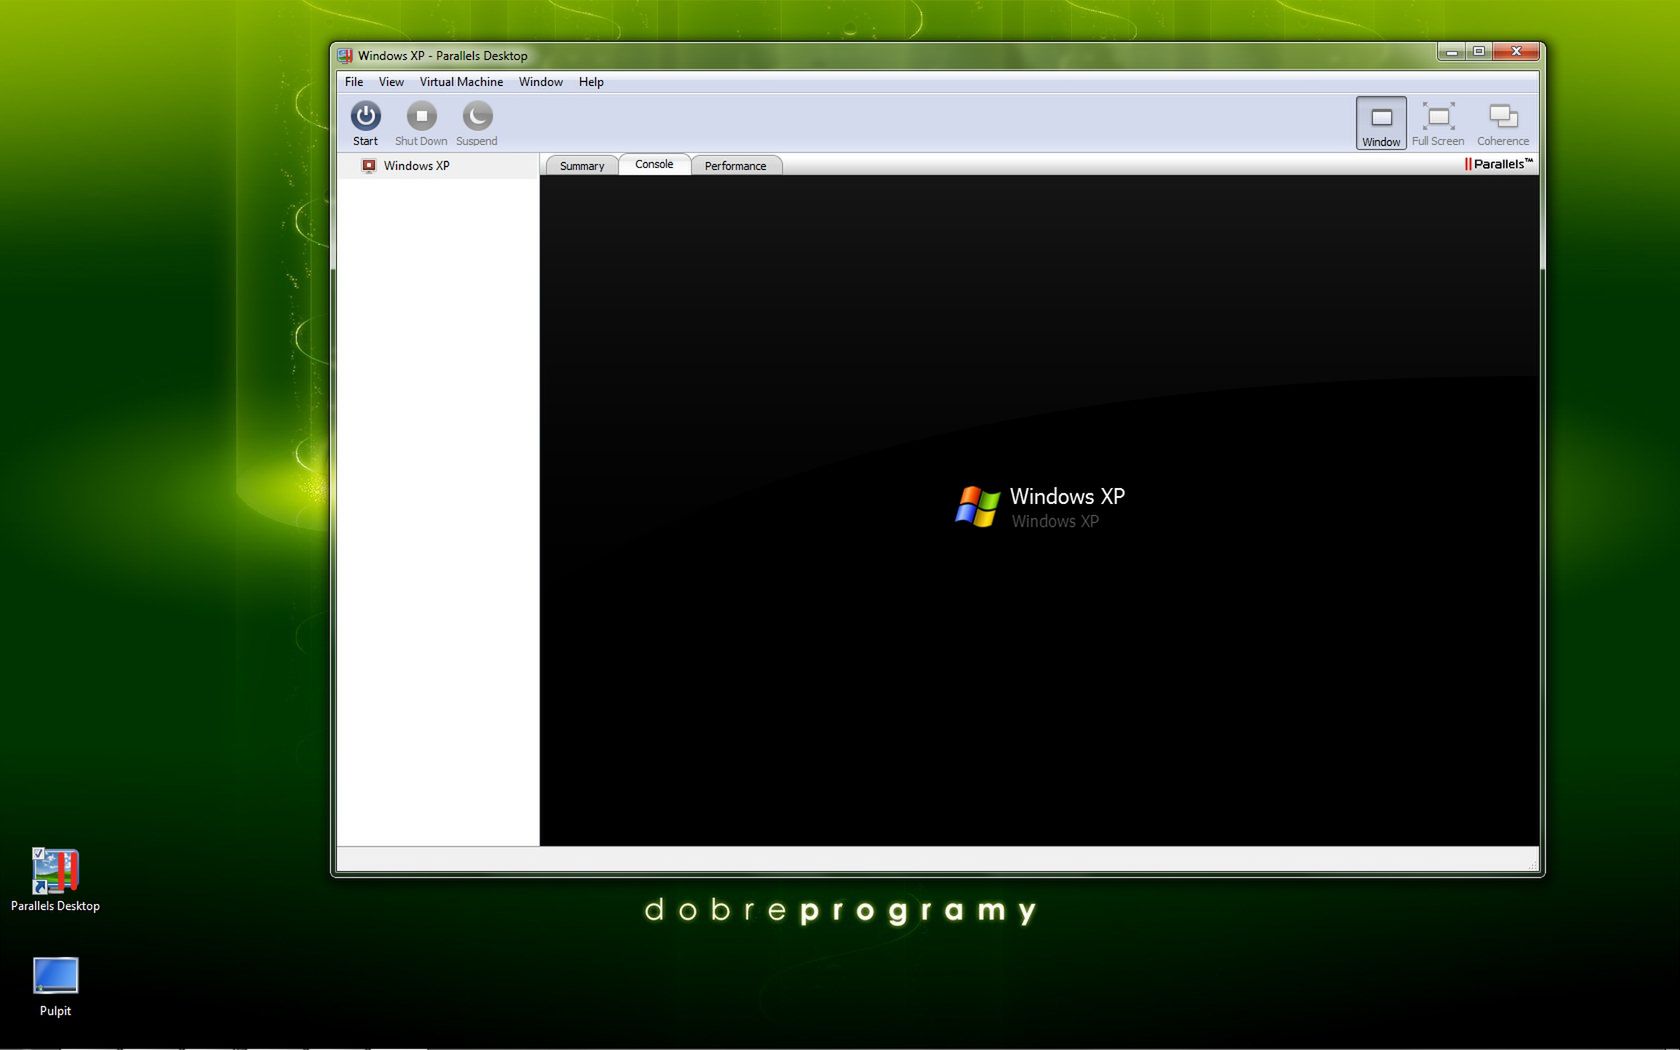Open the Virtual Machine menu
Viewport: 1680px width, 1050px height.
[x=461, y=82]
